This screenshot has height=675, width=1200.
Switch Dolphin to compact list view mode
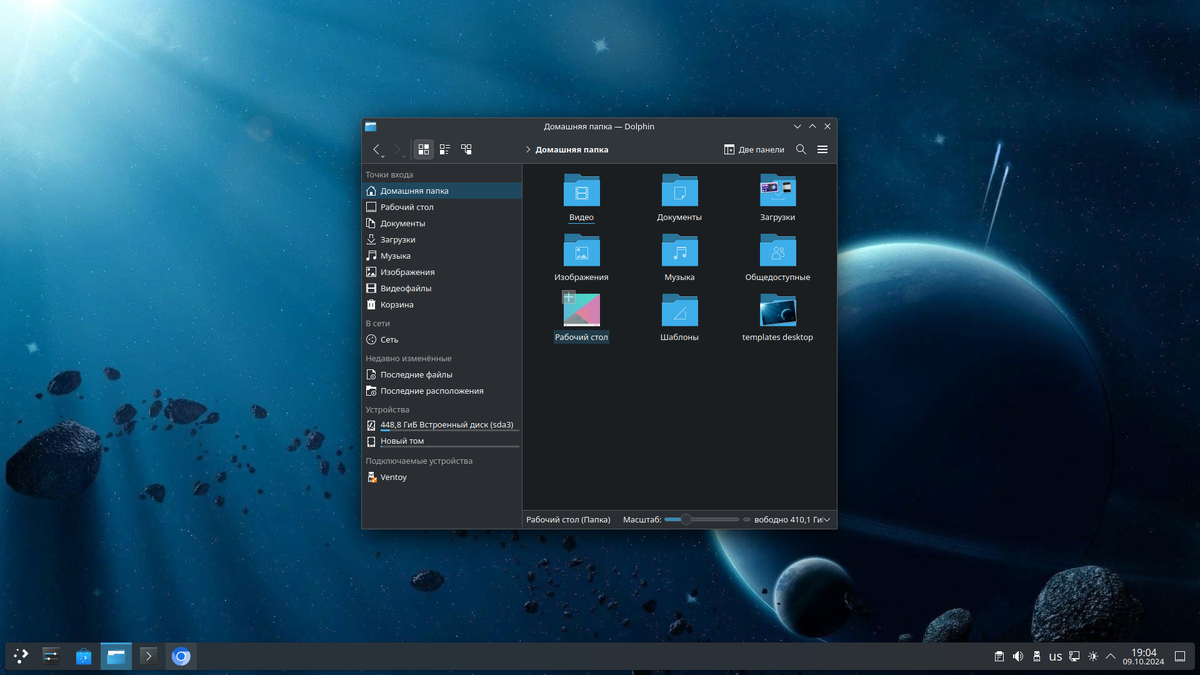pos(445,149)
